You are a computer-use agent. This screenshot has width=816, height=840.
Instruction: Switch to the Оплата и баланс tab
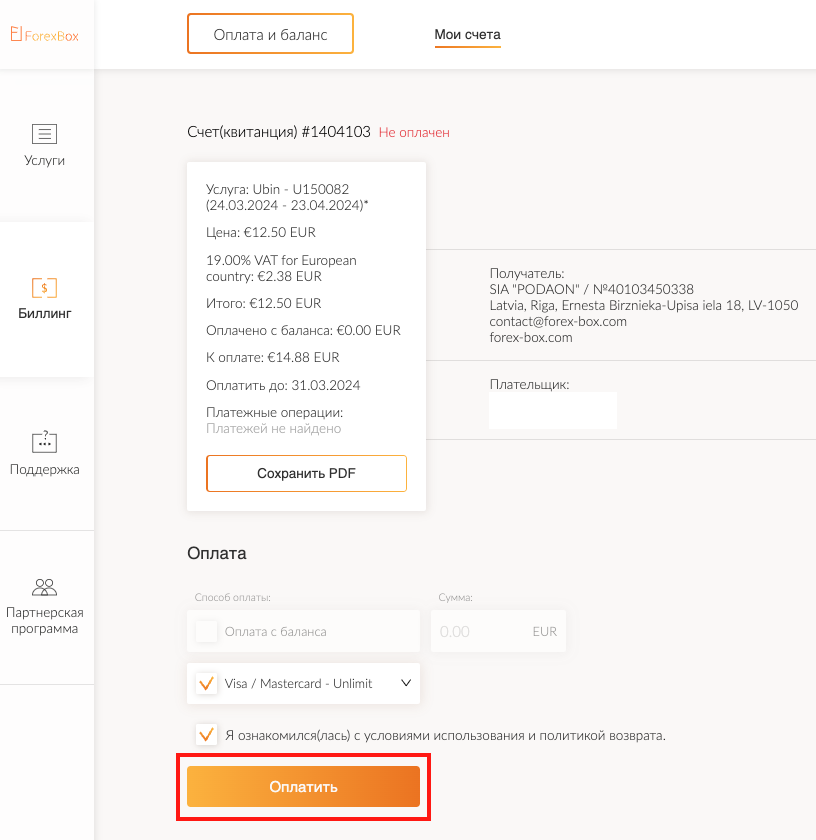point(270,34)
